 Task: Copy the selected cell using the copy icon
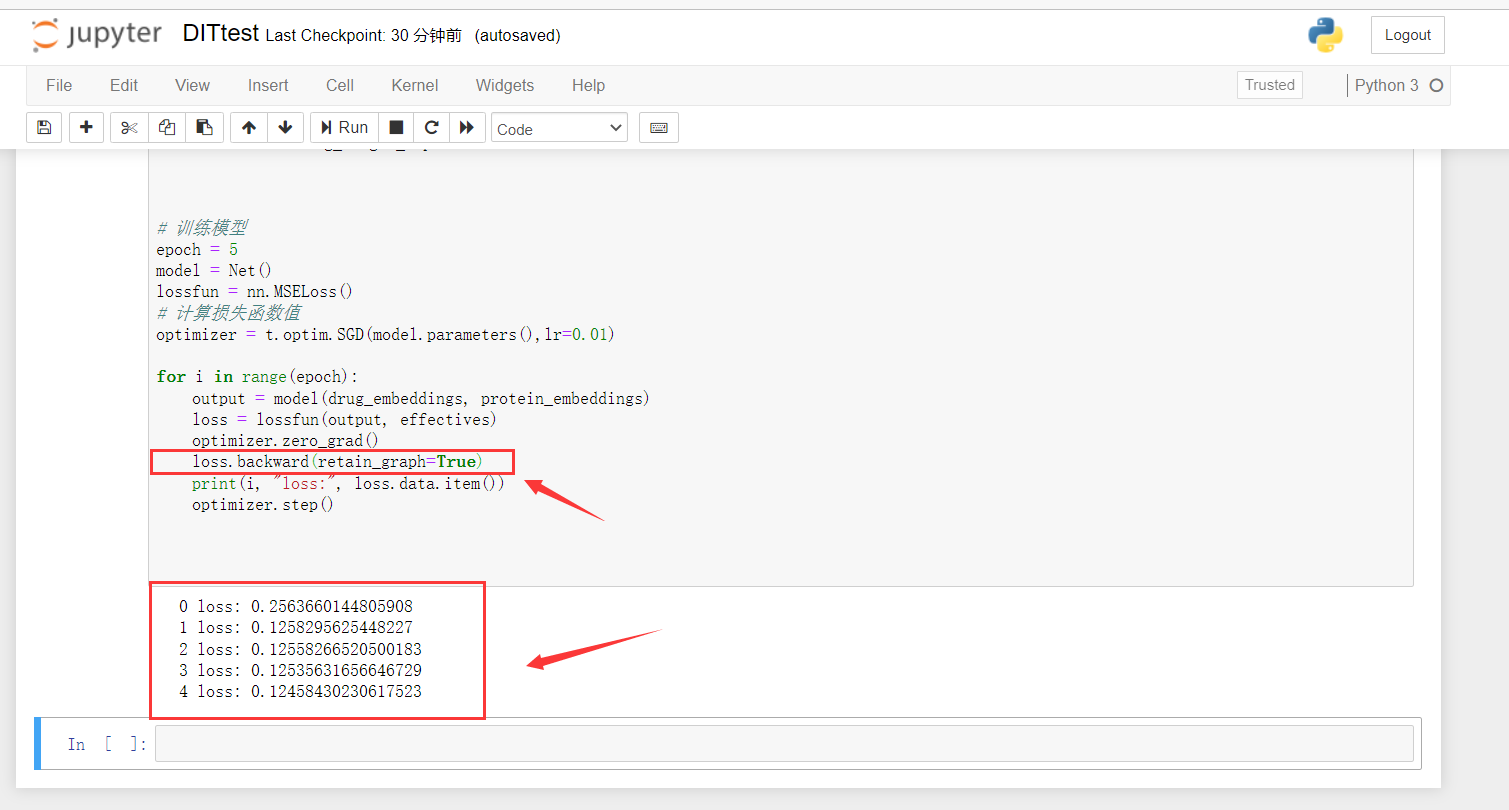tap(167, 127)
